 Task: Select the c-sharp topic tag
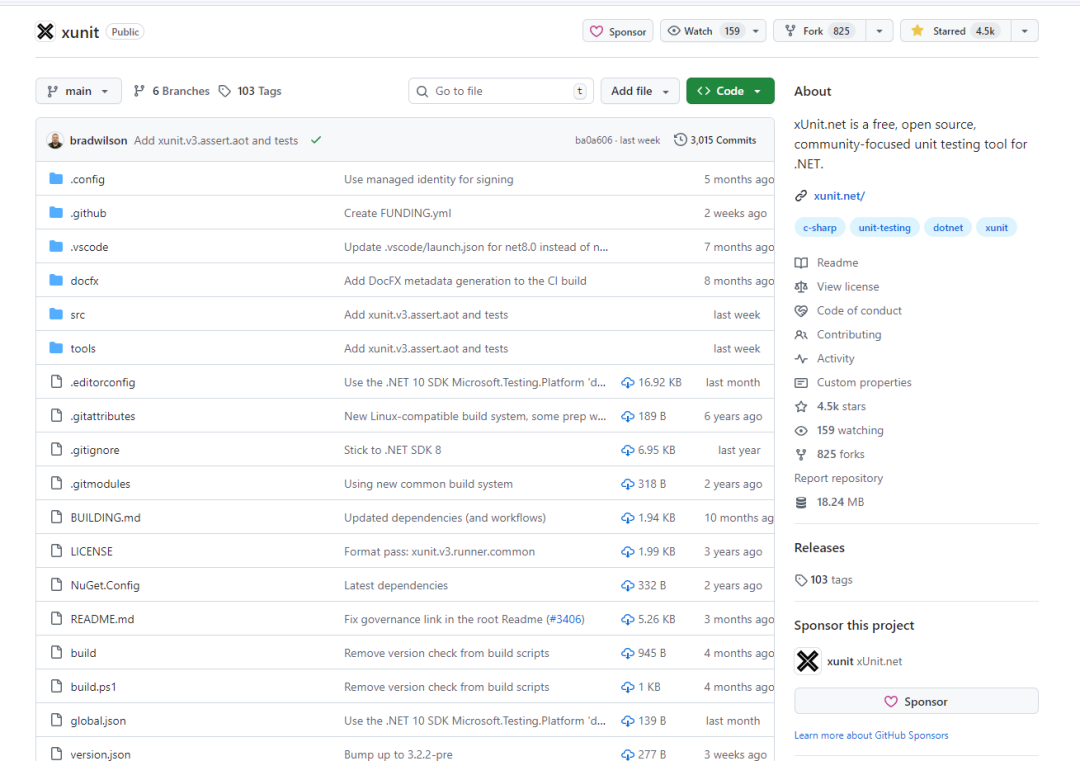820,227
